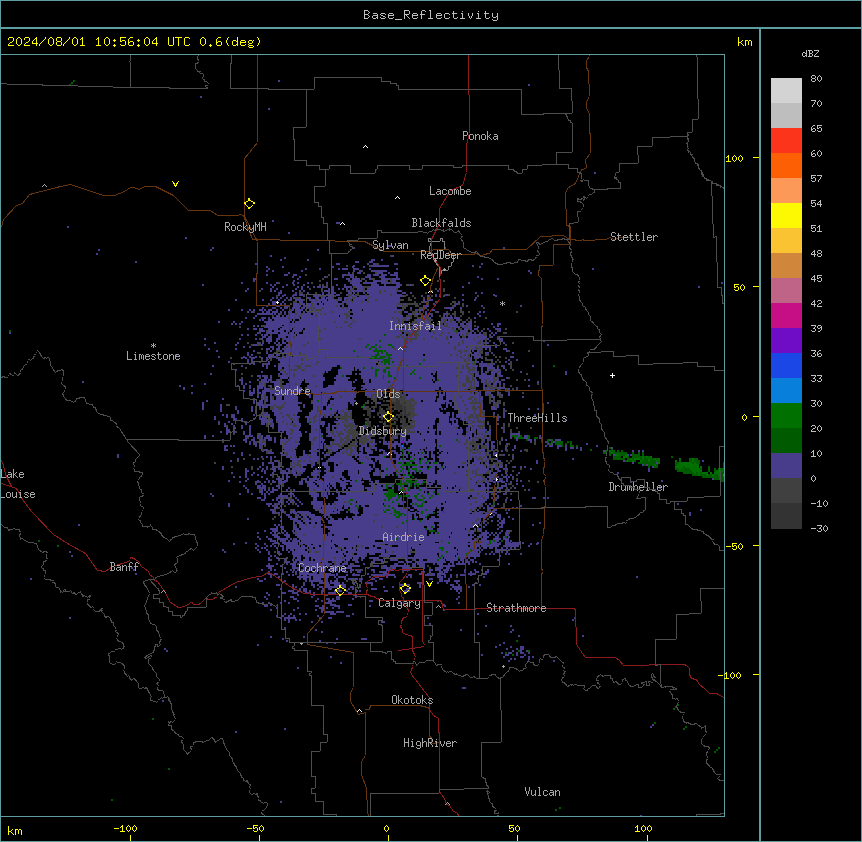
Task: Click the white plus marker north of Drumheller
Action: pos(612,375)
